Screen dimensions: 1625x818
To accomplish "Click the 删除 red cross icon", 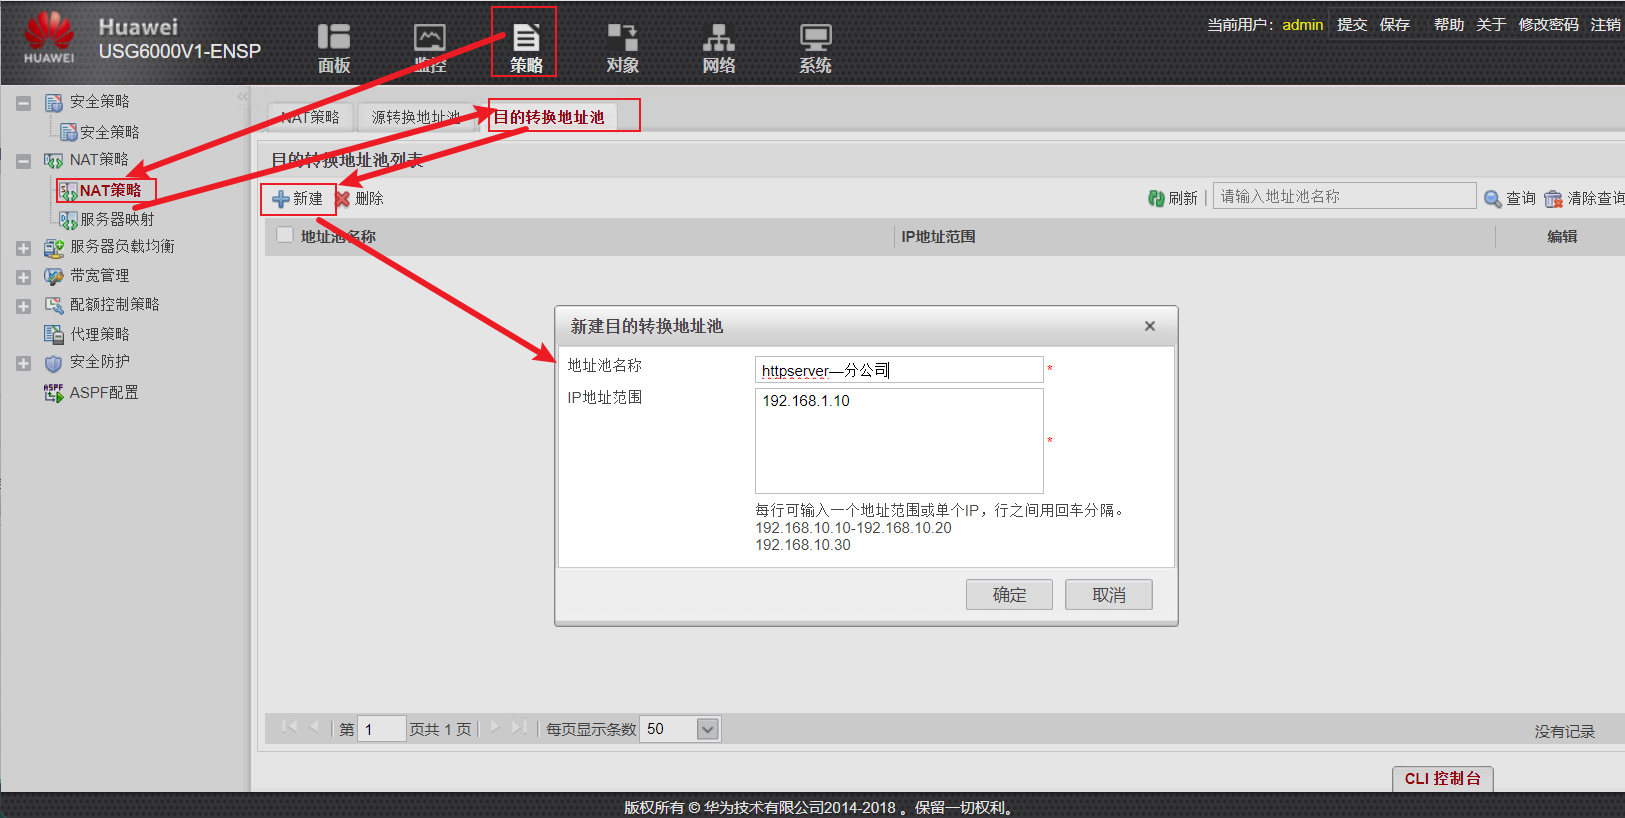I will coord(343,199).
